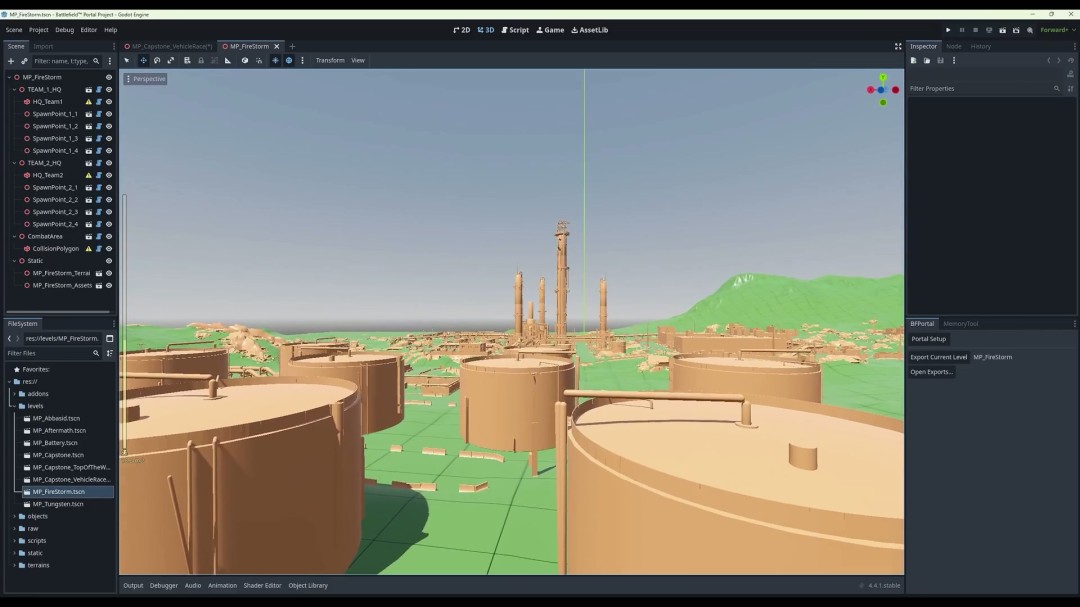Toggle visibility of MP_FireStorm_Assets

(x=109, y=285)
